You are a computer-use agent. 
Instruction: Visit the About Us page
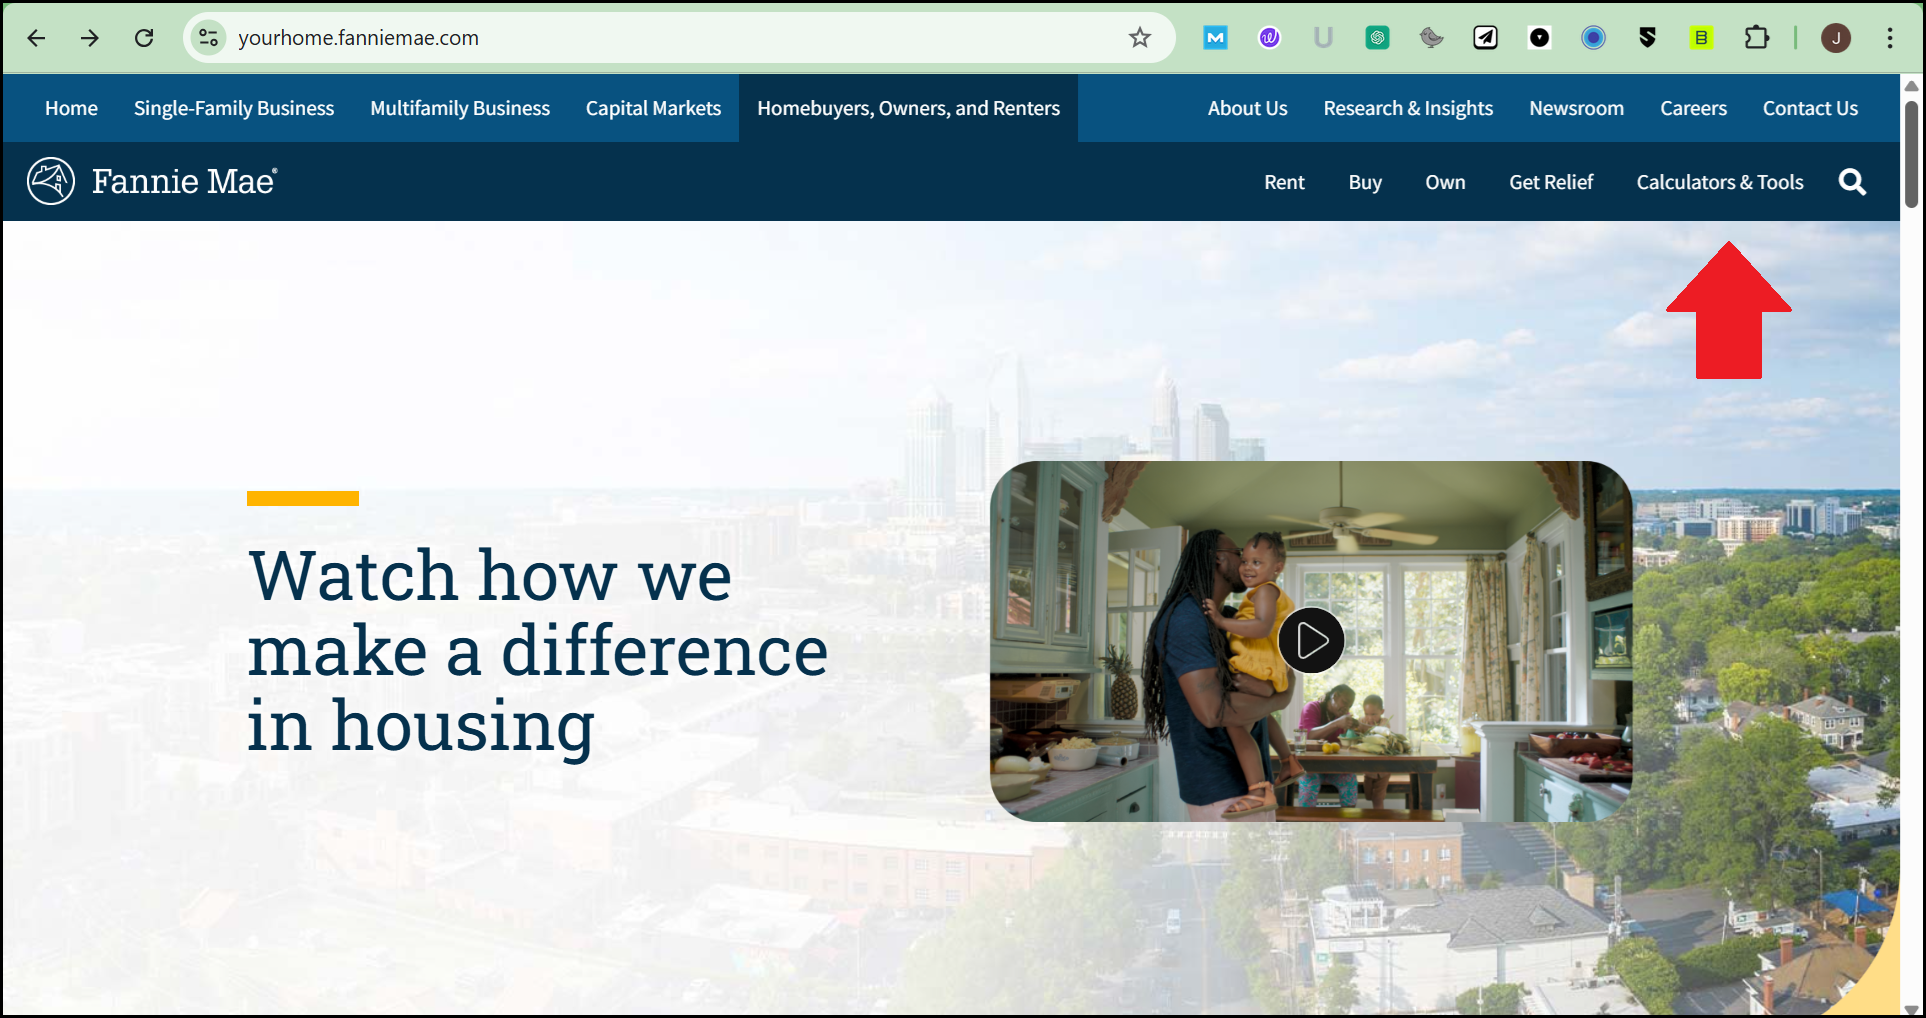[1247, 108]
